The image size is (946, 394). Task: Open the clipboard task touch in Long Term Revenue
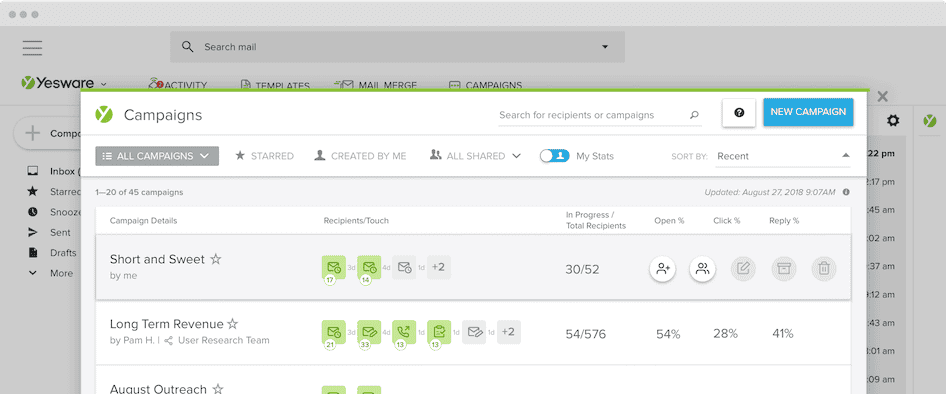pos(439,332)
